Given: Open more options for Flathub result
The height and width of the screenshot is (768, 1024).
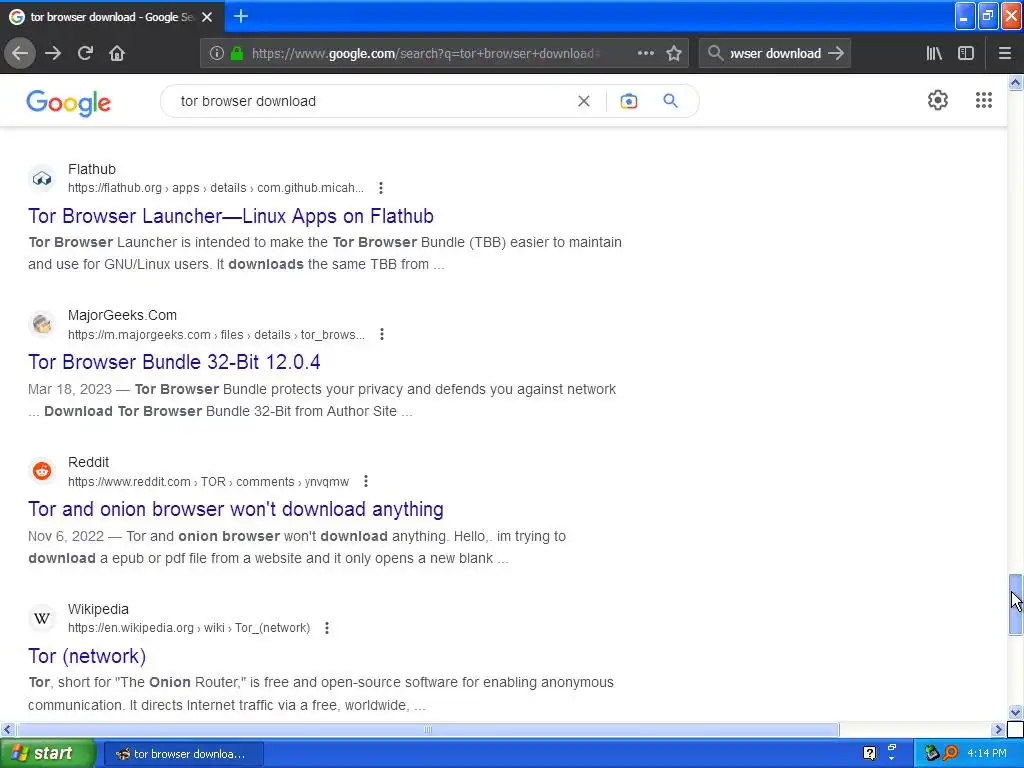Looking at the screenshot, I should (x=381, y=188).
